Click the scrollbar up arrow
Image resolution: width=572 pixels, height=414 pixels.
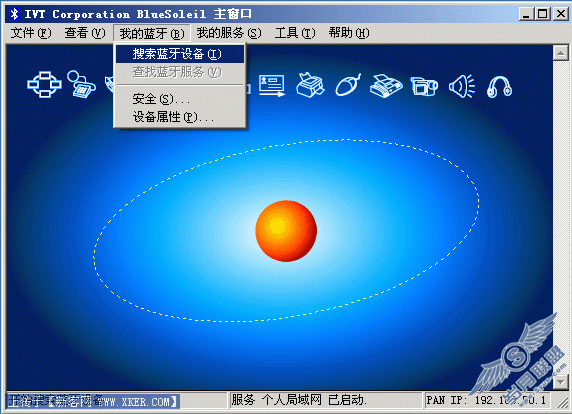point(560,53)
